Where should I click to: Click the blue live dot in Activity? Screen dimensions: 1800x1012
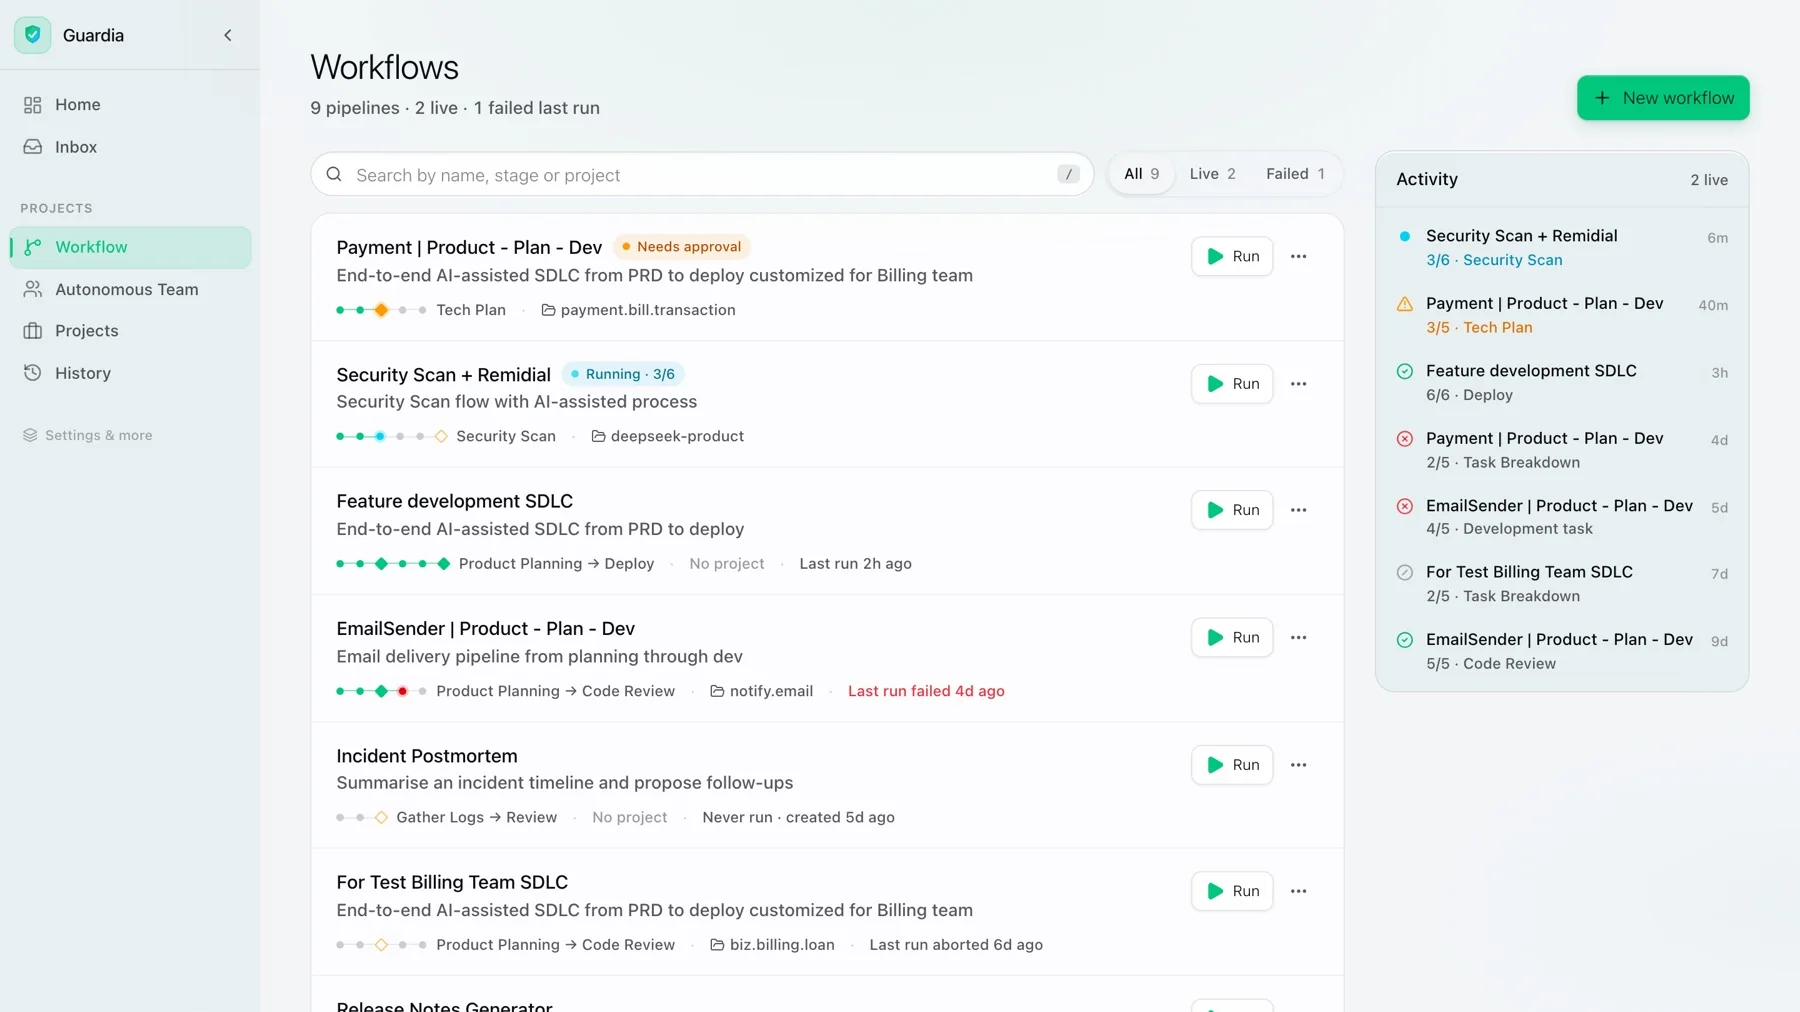[1404, 236]
